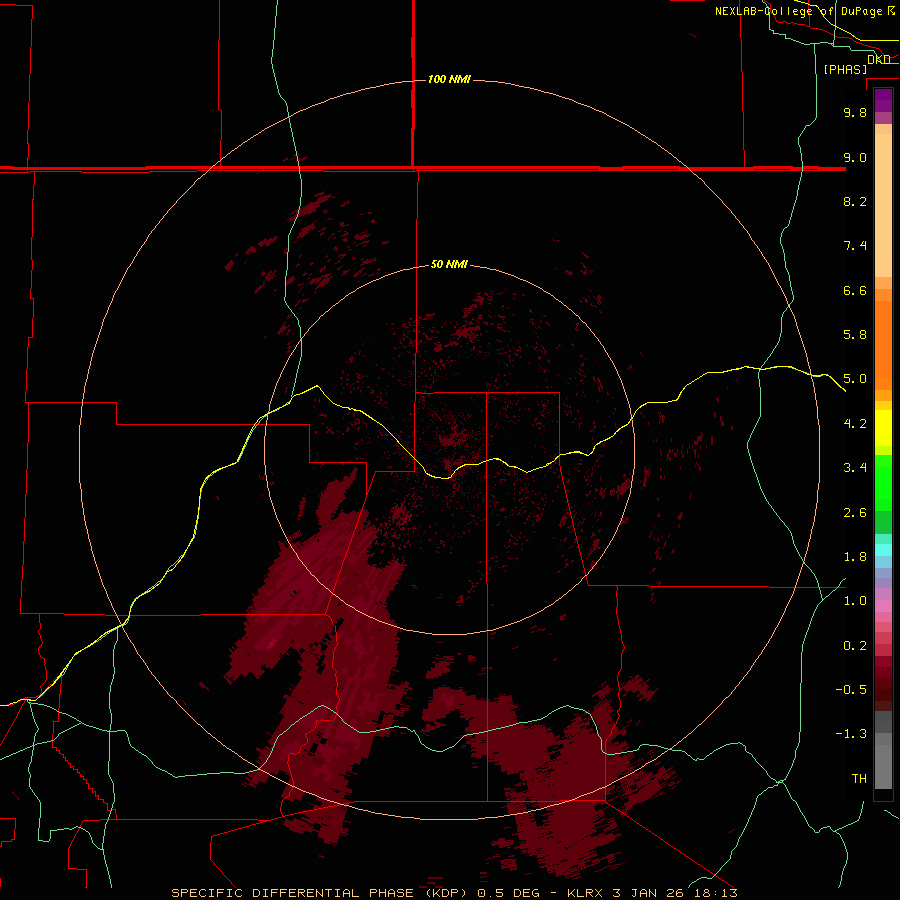Screen dimensions: 900x900
Task: Pick the gray segment at color bar bottom
Action: [883, 767]
